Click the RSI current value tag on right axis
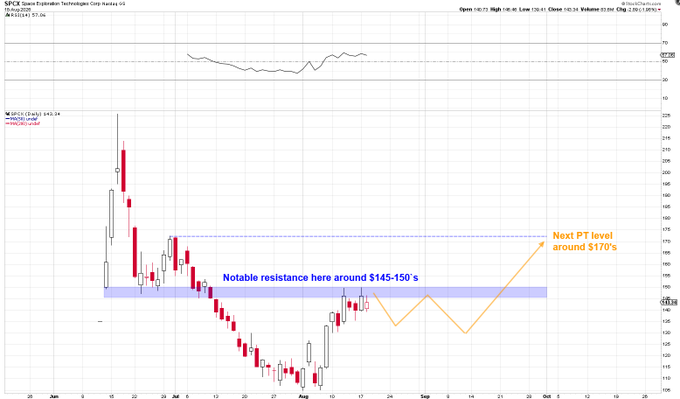This screenshot has height=399, width=680. click(668, 55)
